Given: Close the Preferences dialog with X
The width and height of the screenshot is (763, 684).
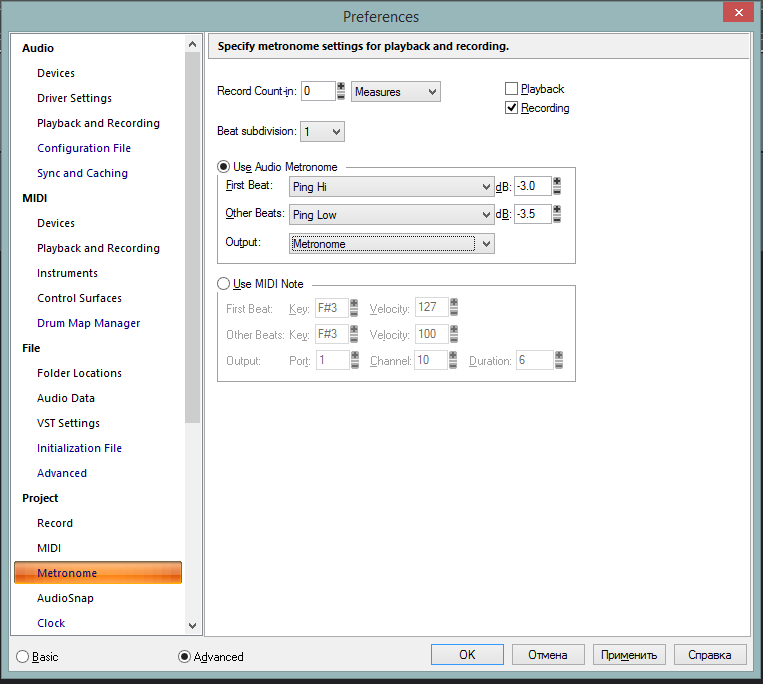Looking at the screenshot, I should point(738,12).
